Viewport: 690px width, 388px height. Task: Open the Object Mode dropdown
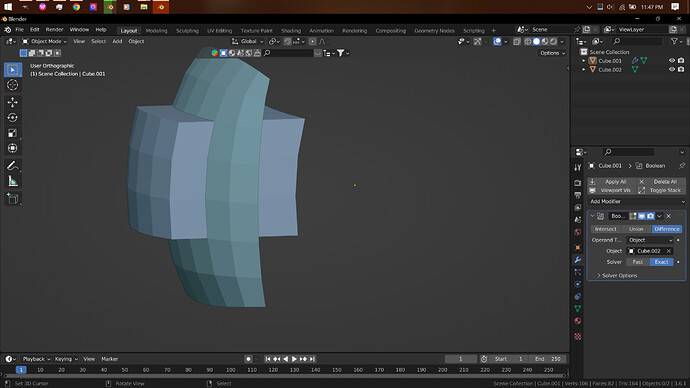coord(44,41)
